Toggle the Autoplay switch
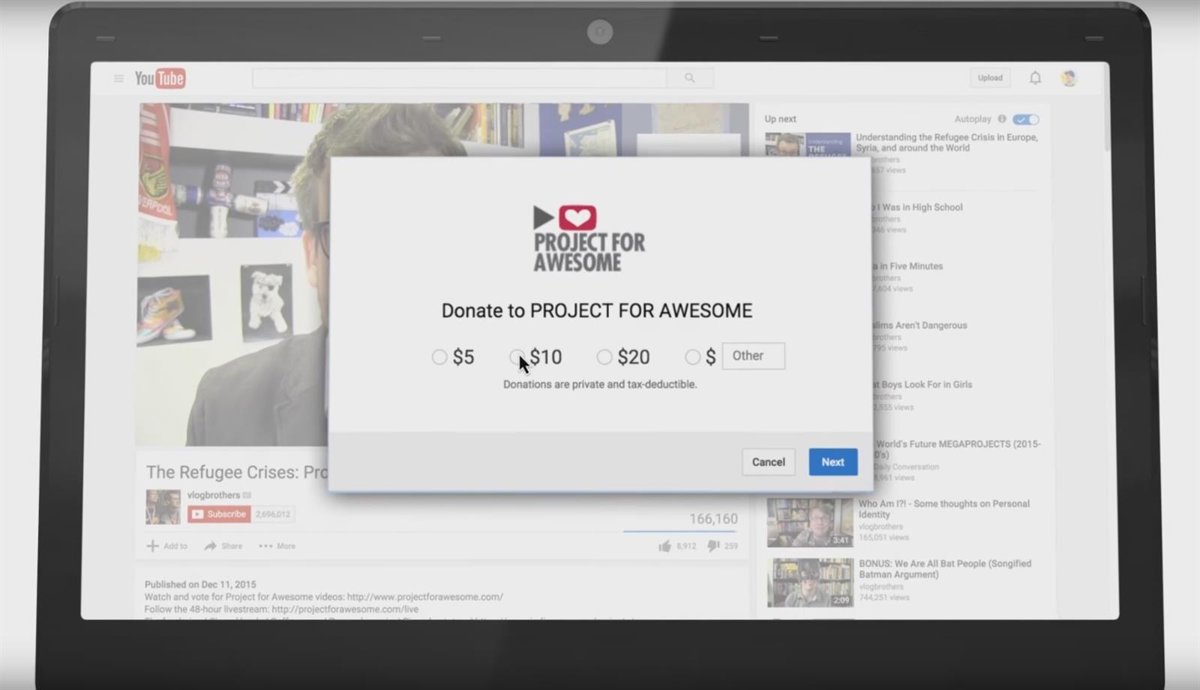This screenshot has height=690, width=1200. coord(1025,119)
